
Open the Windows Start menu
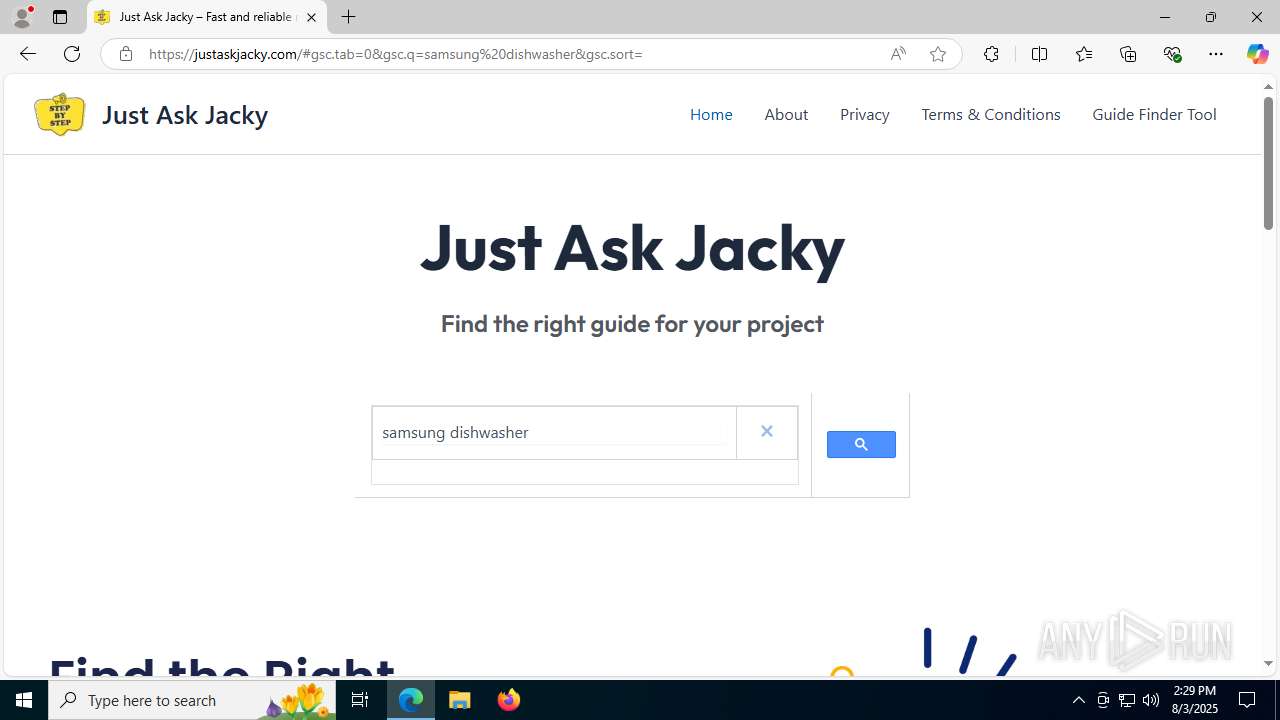[24, 700]
